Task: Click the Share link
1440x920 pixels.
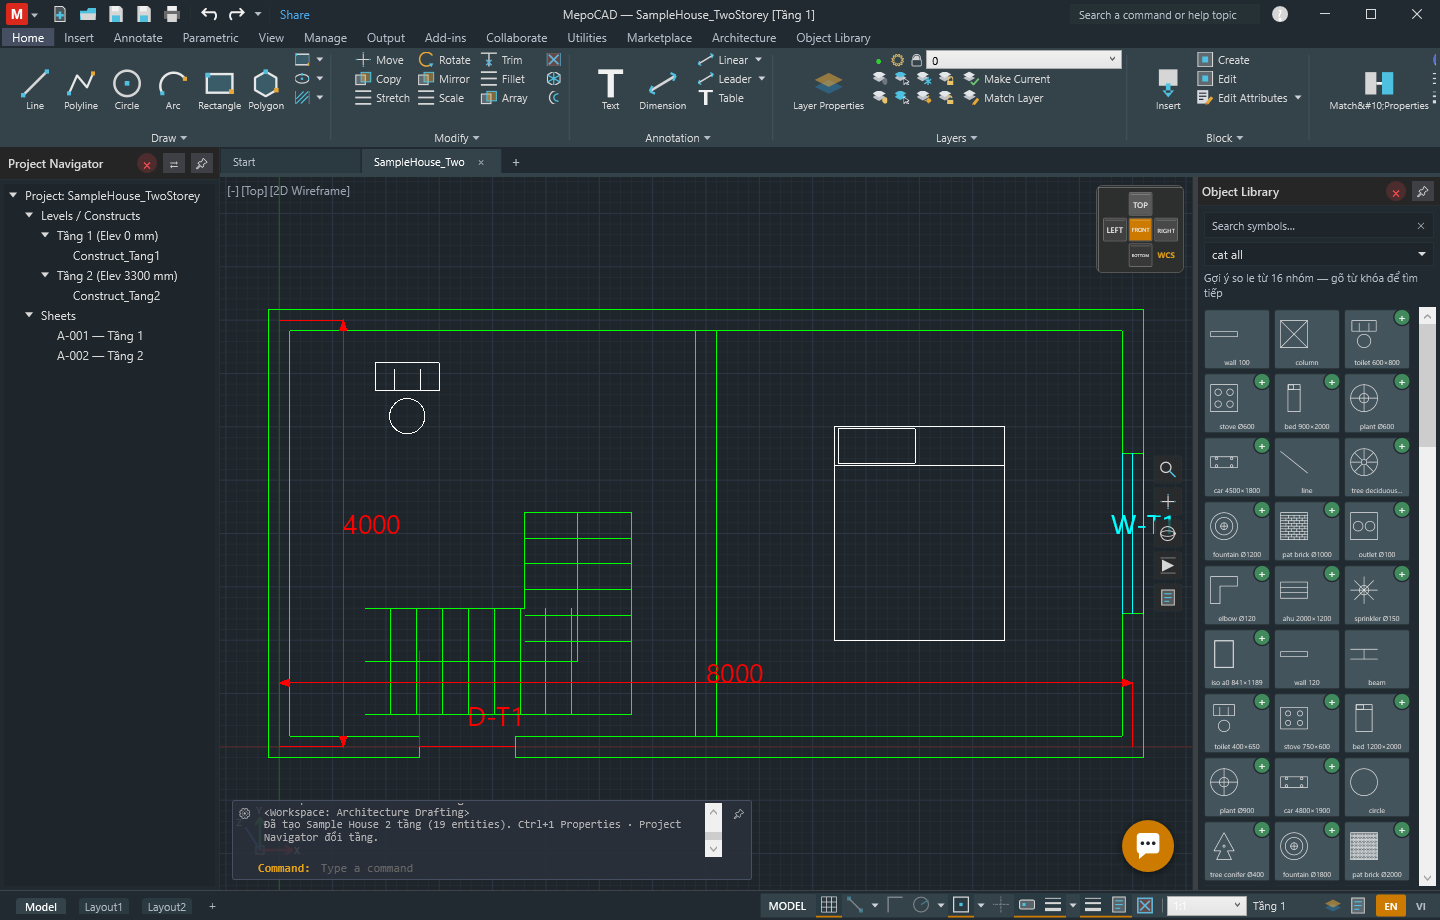Action: (294, 15)
